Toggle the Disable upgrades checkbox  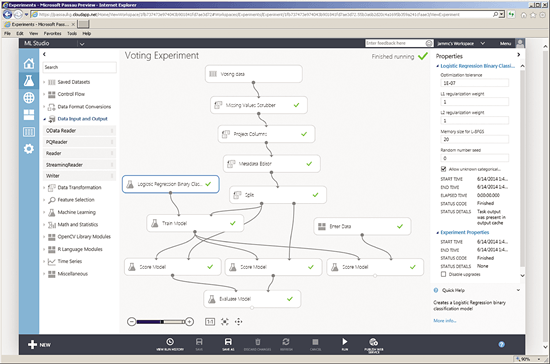point(443,274)
